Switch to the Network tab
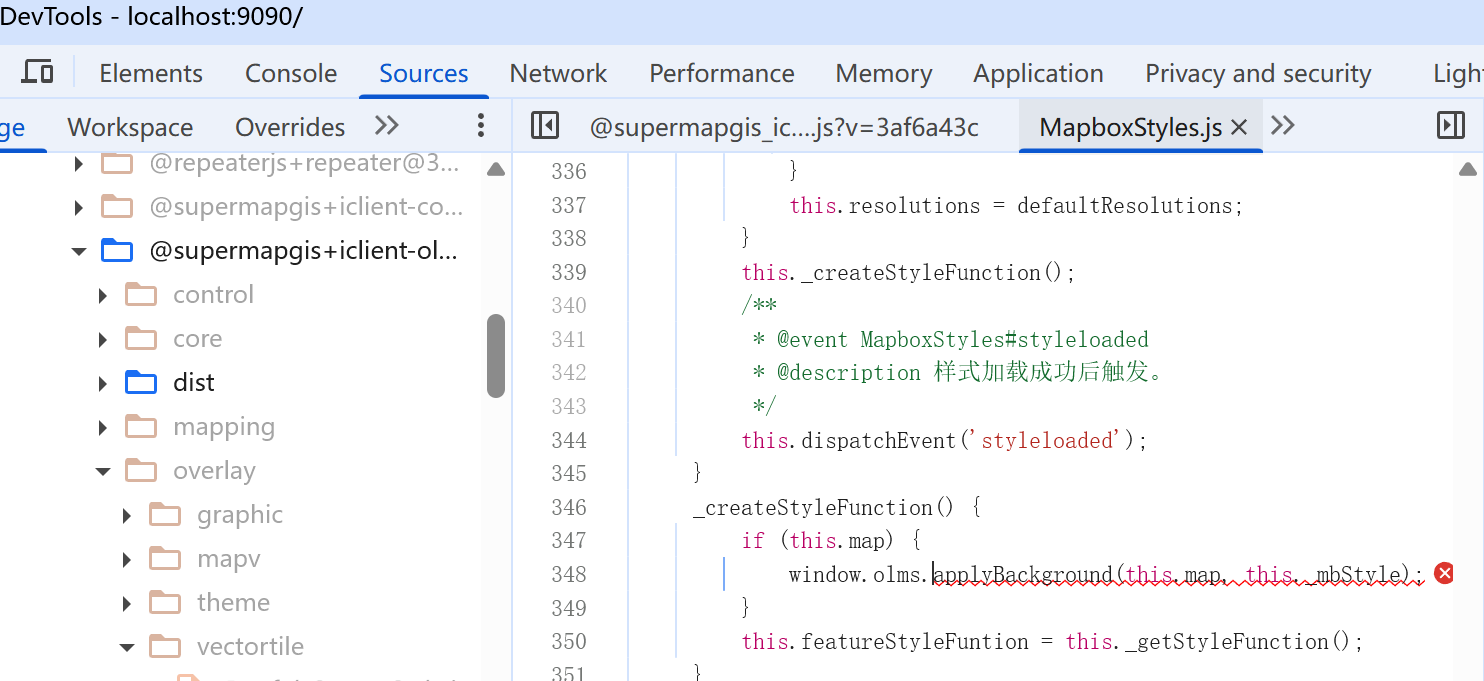The image size is (1484, 681). click(x=558, y=73)
